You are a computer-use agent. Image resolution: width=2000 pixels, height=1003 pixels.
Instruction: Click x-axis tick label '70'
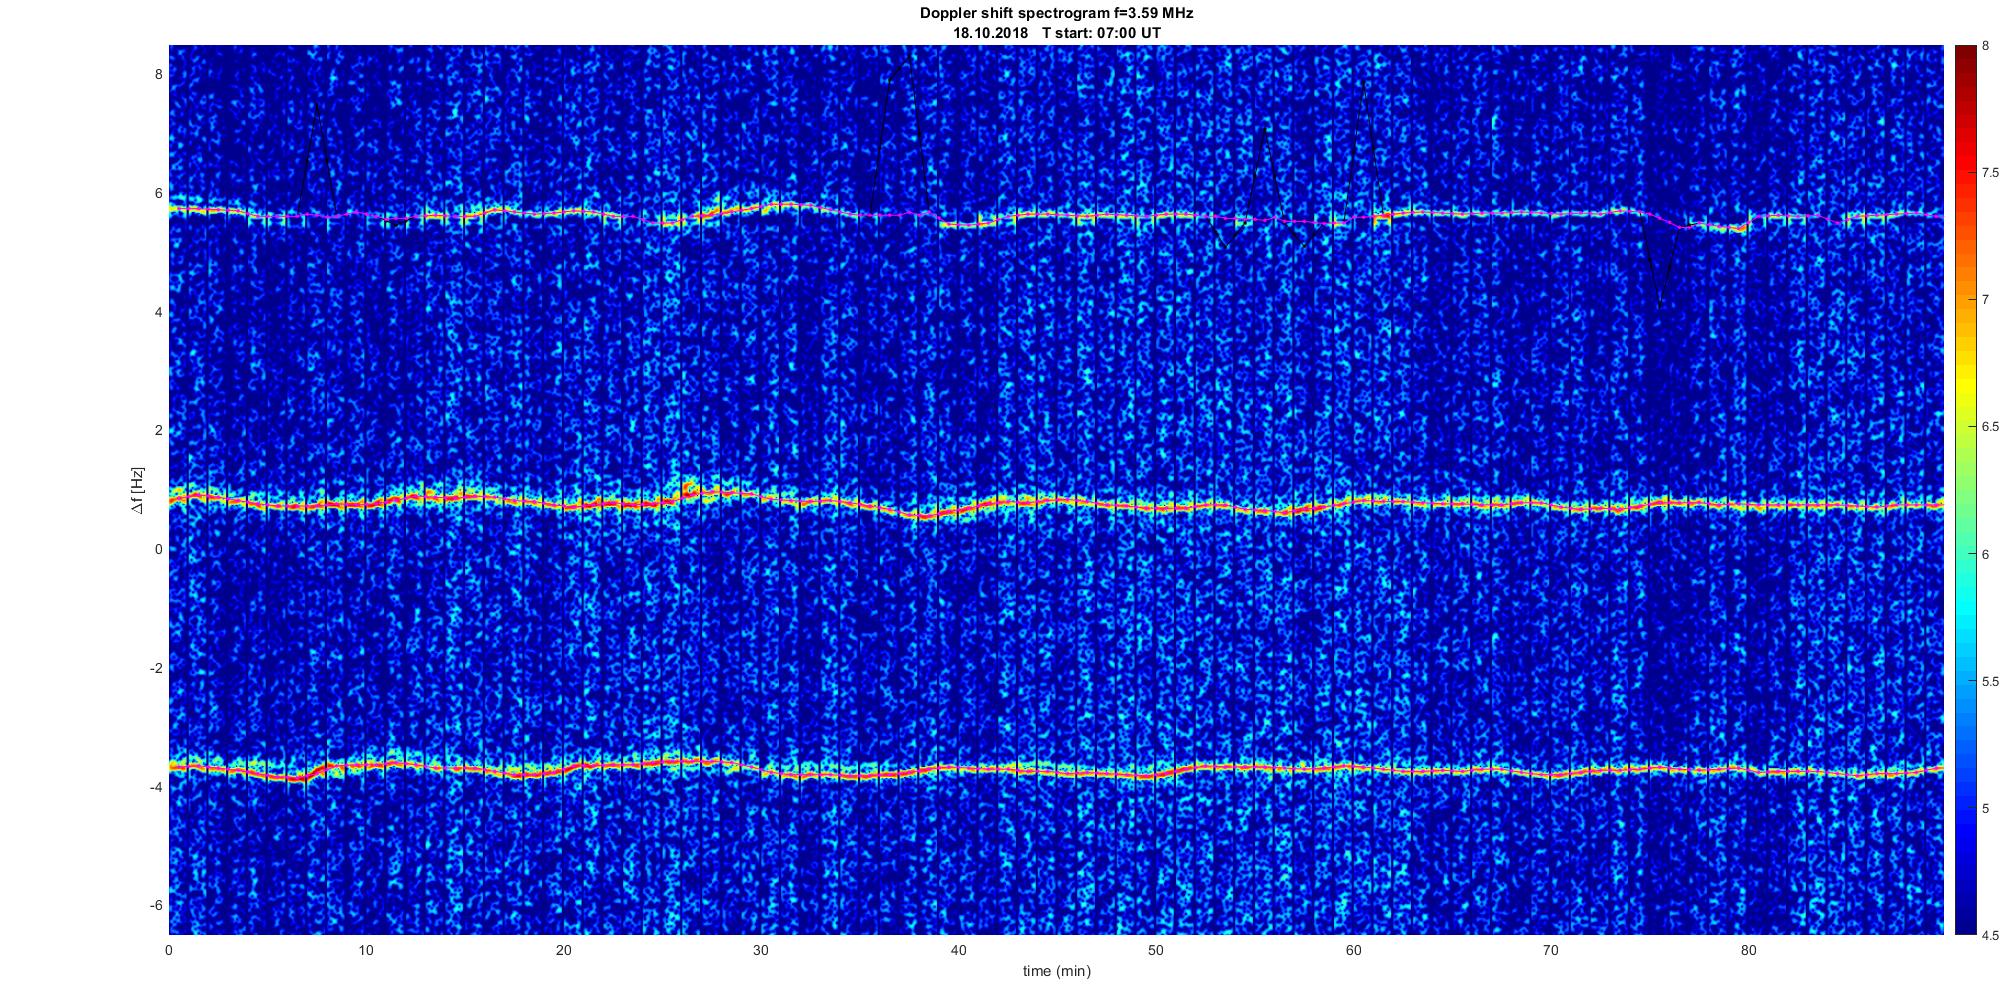[1550, 951]
